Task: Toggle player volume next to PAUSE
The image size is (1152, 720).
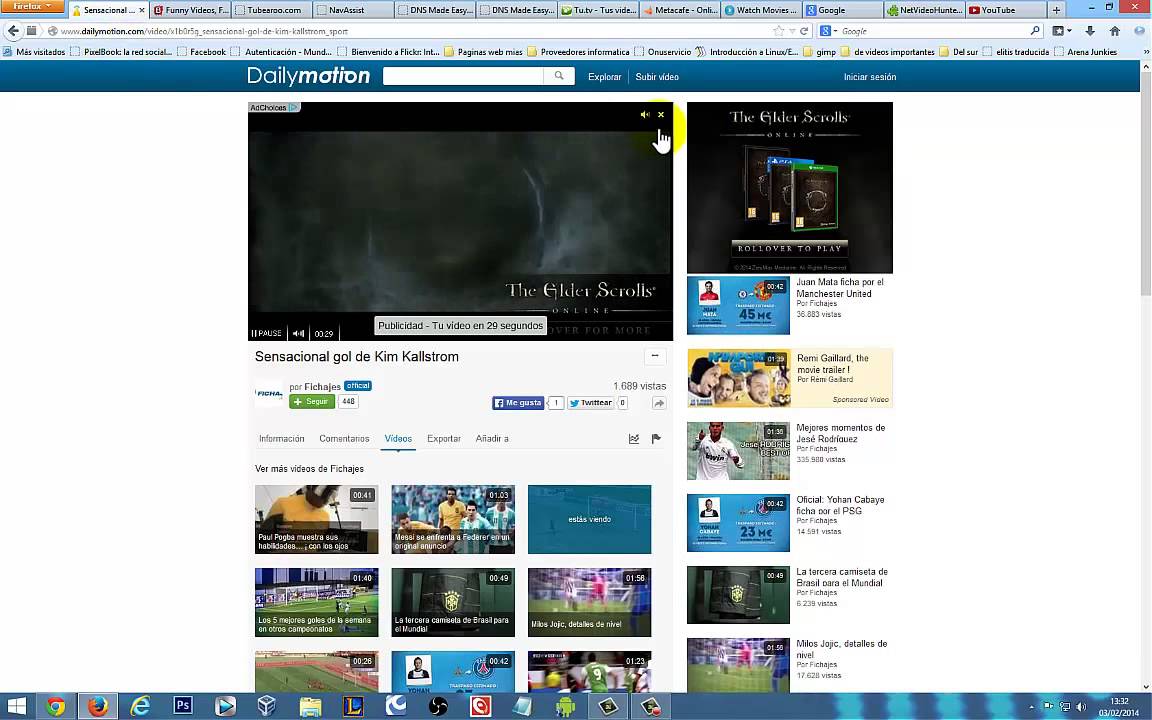Action: click(x=298, y=334)
